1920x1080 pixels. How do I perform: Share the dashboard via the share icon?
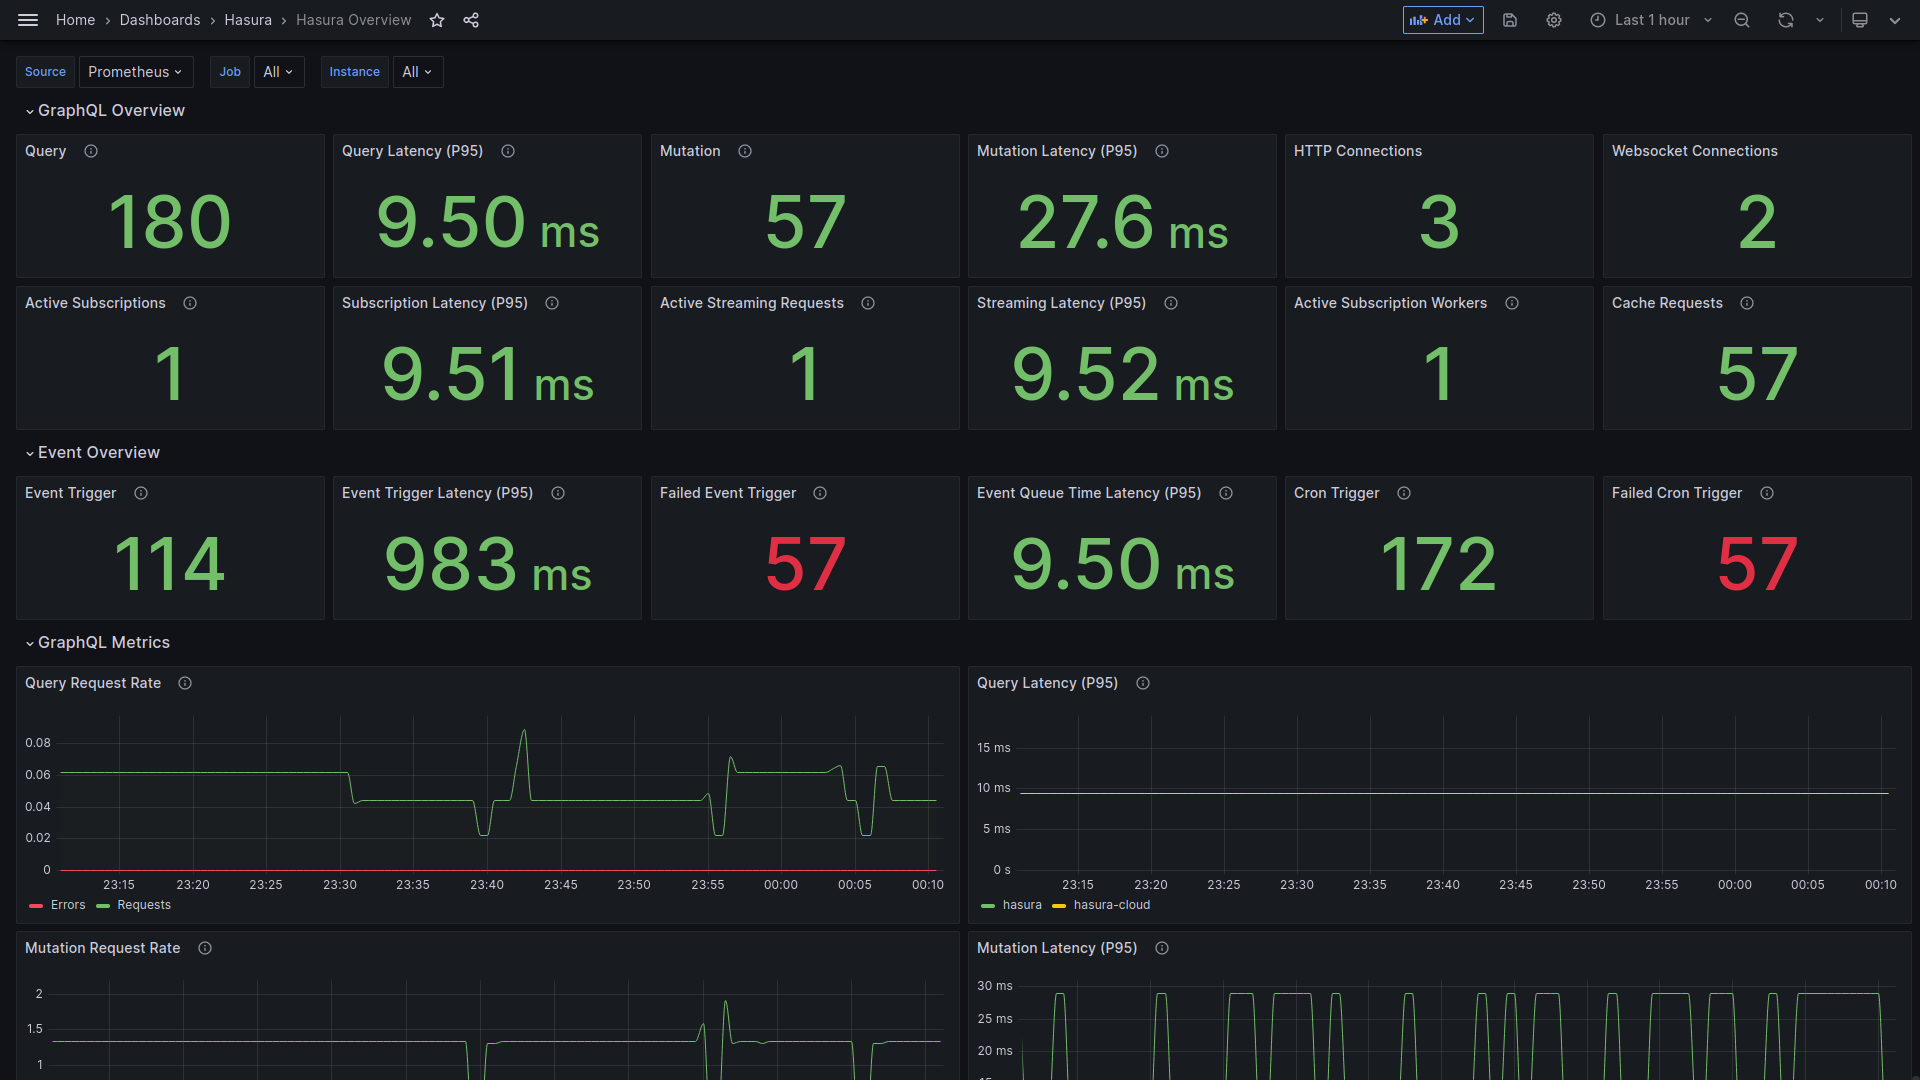pyautogui.click(x=470, y=20)
